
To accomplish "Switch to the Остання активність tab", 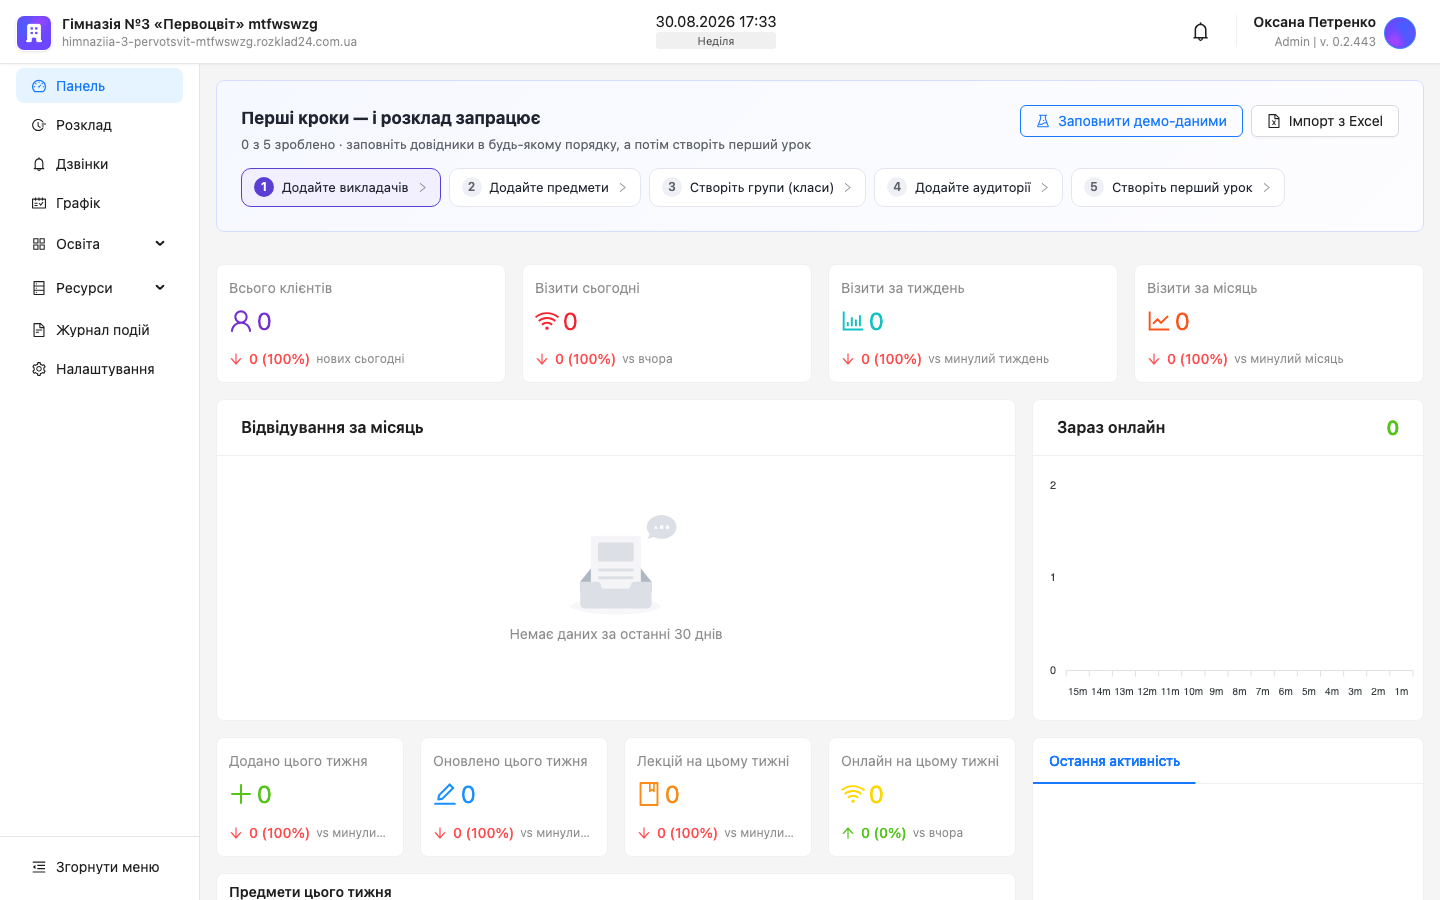I will coord(1114,761).
